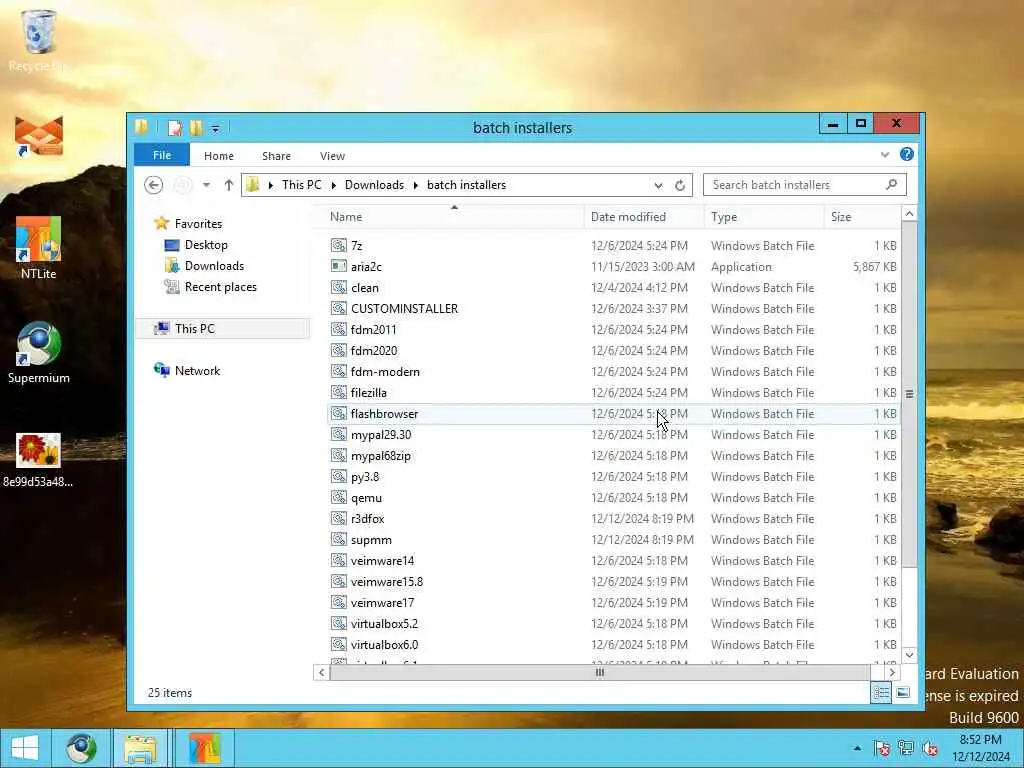Viewport: 1024px width, 768px height.
Task: Sort by the Type column header
Action: (764, 217)
